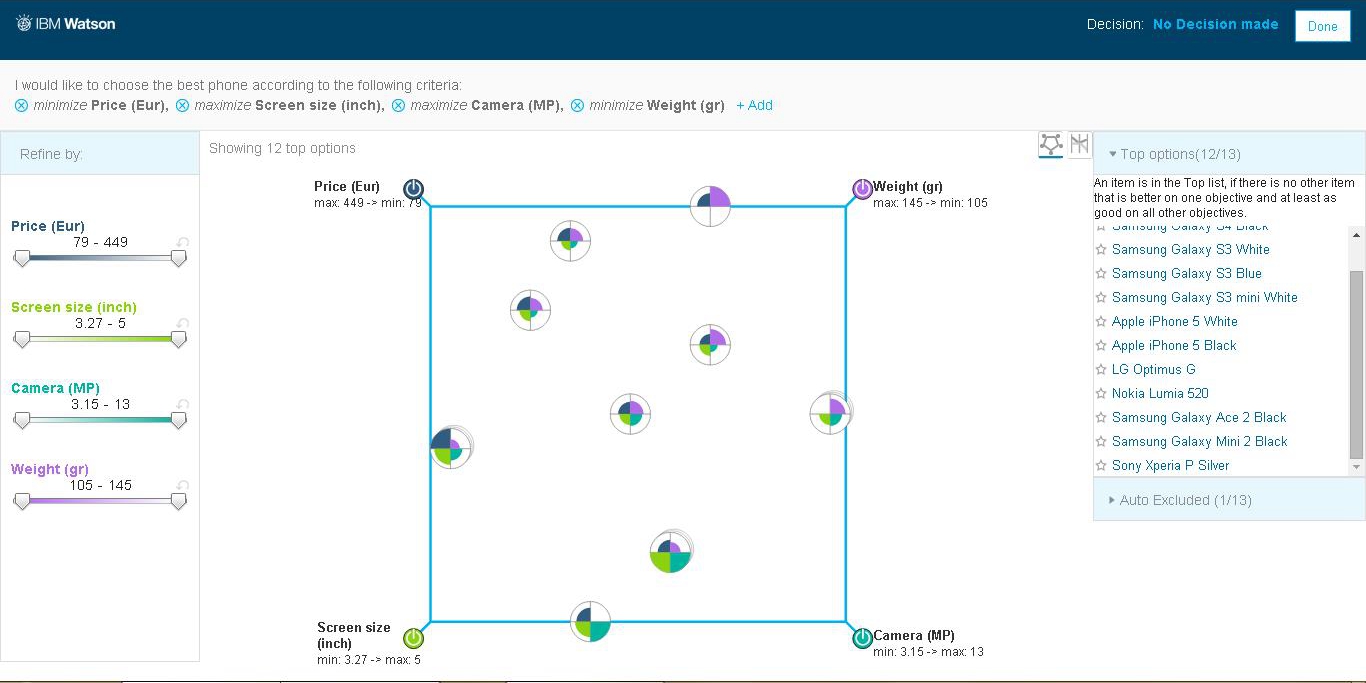Open the LG Optimus G link
Screen dimensions: 1366x683
[1154, 370]
